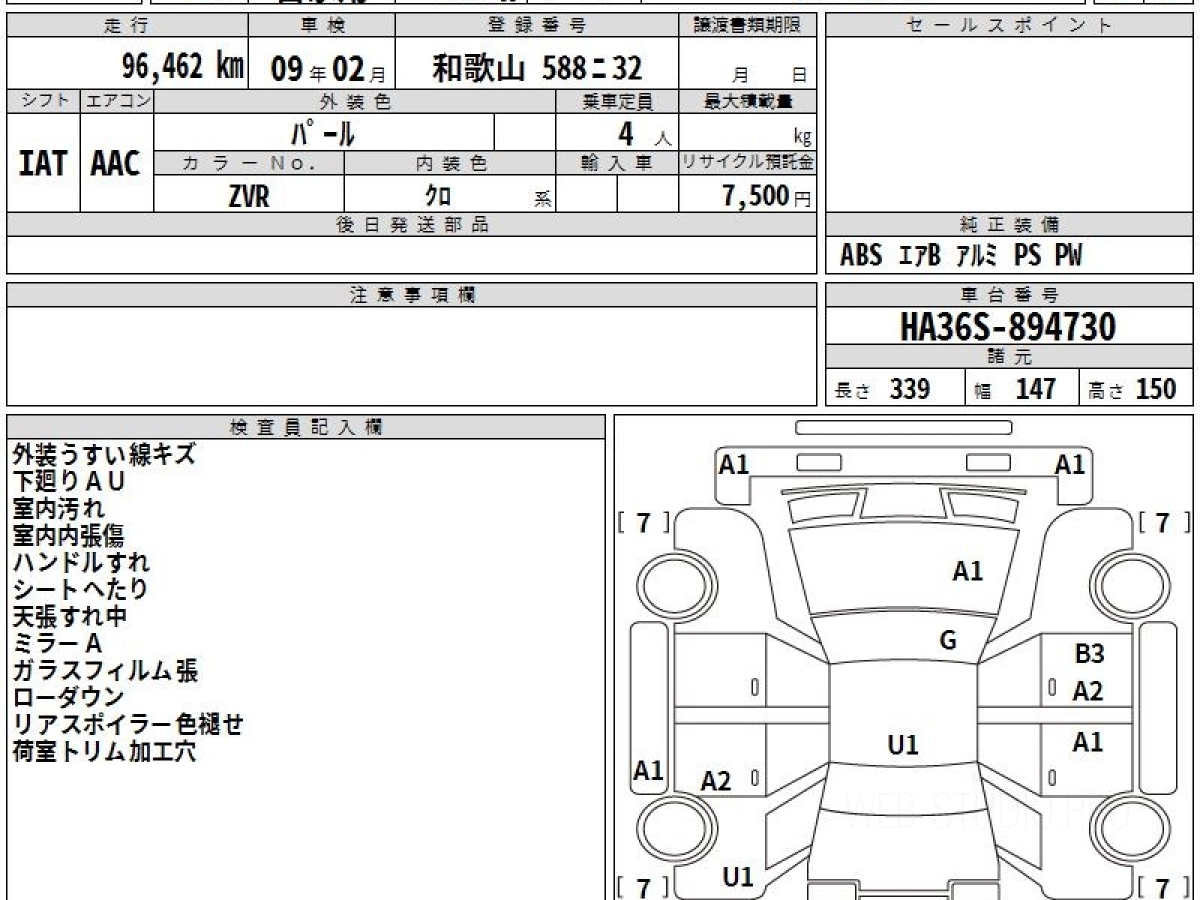Select the note リアスポイラー色褪せ
Viewport: 1200px width, 900px height.
pyautogui.click(x=128, y=724)
